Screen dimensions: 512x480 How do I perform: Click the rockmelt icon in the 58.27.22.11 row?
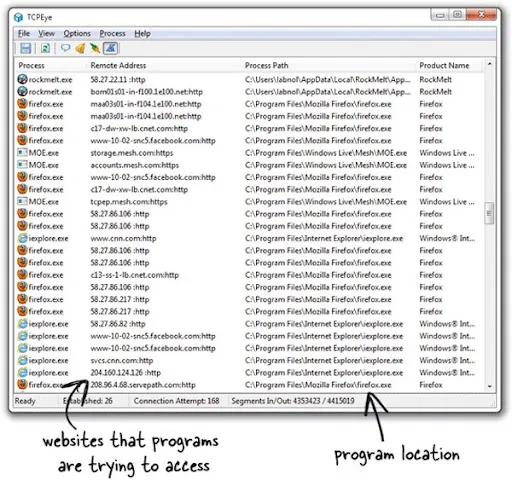pos(22,79)
